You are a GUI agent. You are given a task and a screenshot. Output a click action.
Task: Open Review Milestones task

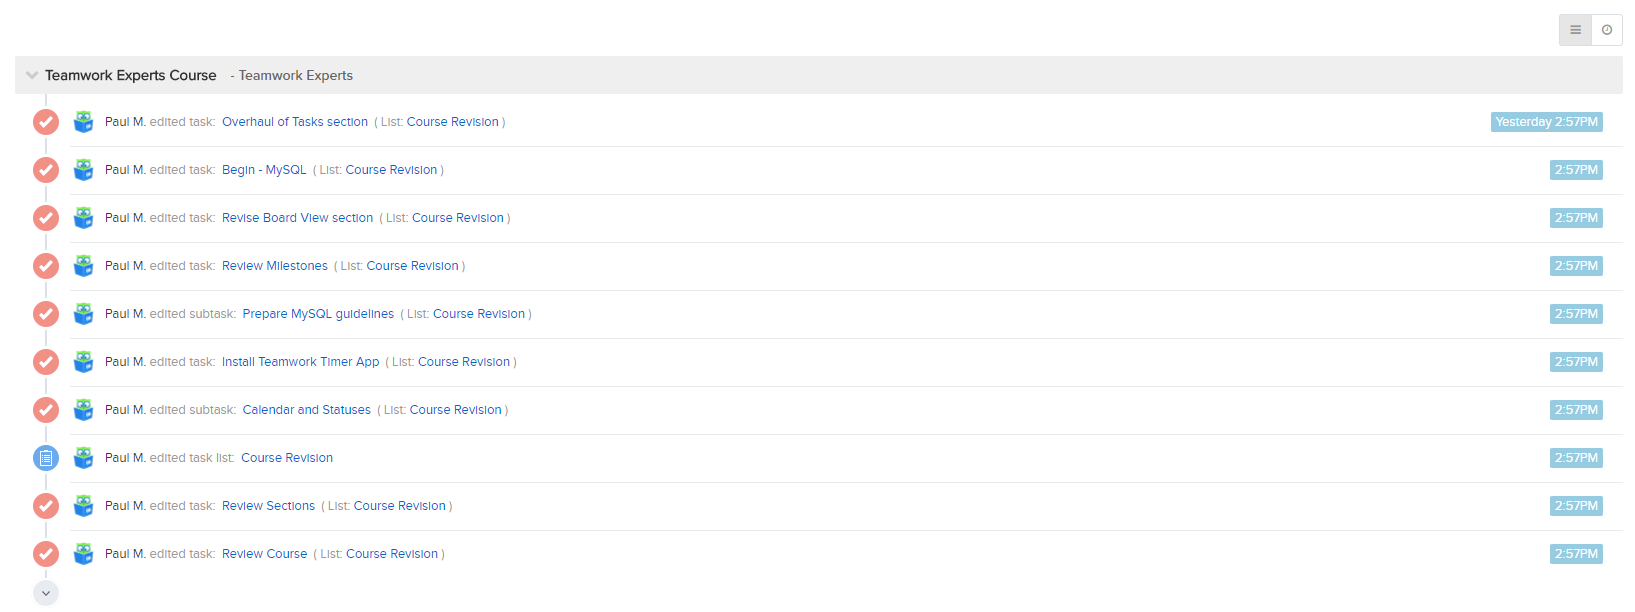pos(275,266)
